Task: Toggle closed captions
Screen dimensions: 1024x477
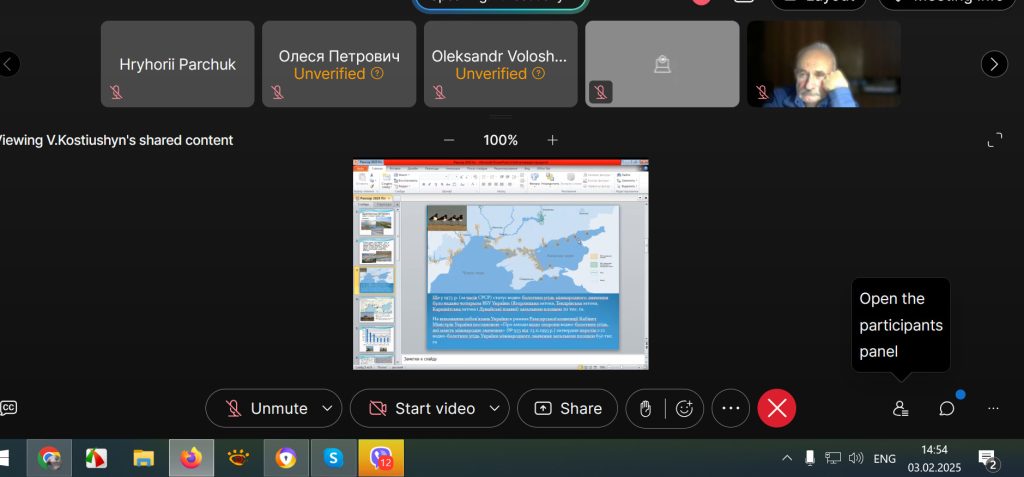Action: 8,408
